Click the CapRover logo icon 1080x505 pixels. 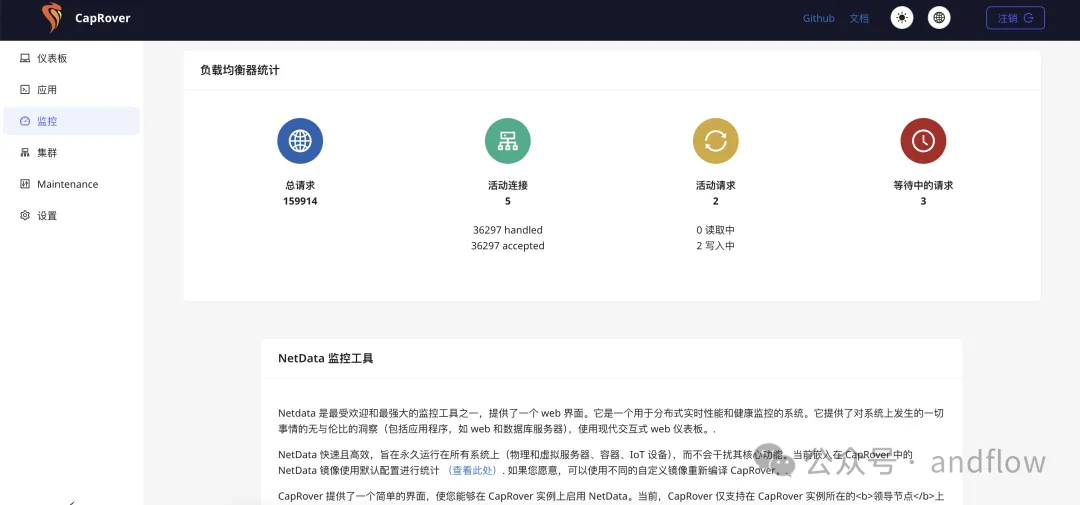point(51,18)
